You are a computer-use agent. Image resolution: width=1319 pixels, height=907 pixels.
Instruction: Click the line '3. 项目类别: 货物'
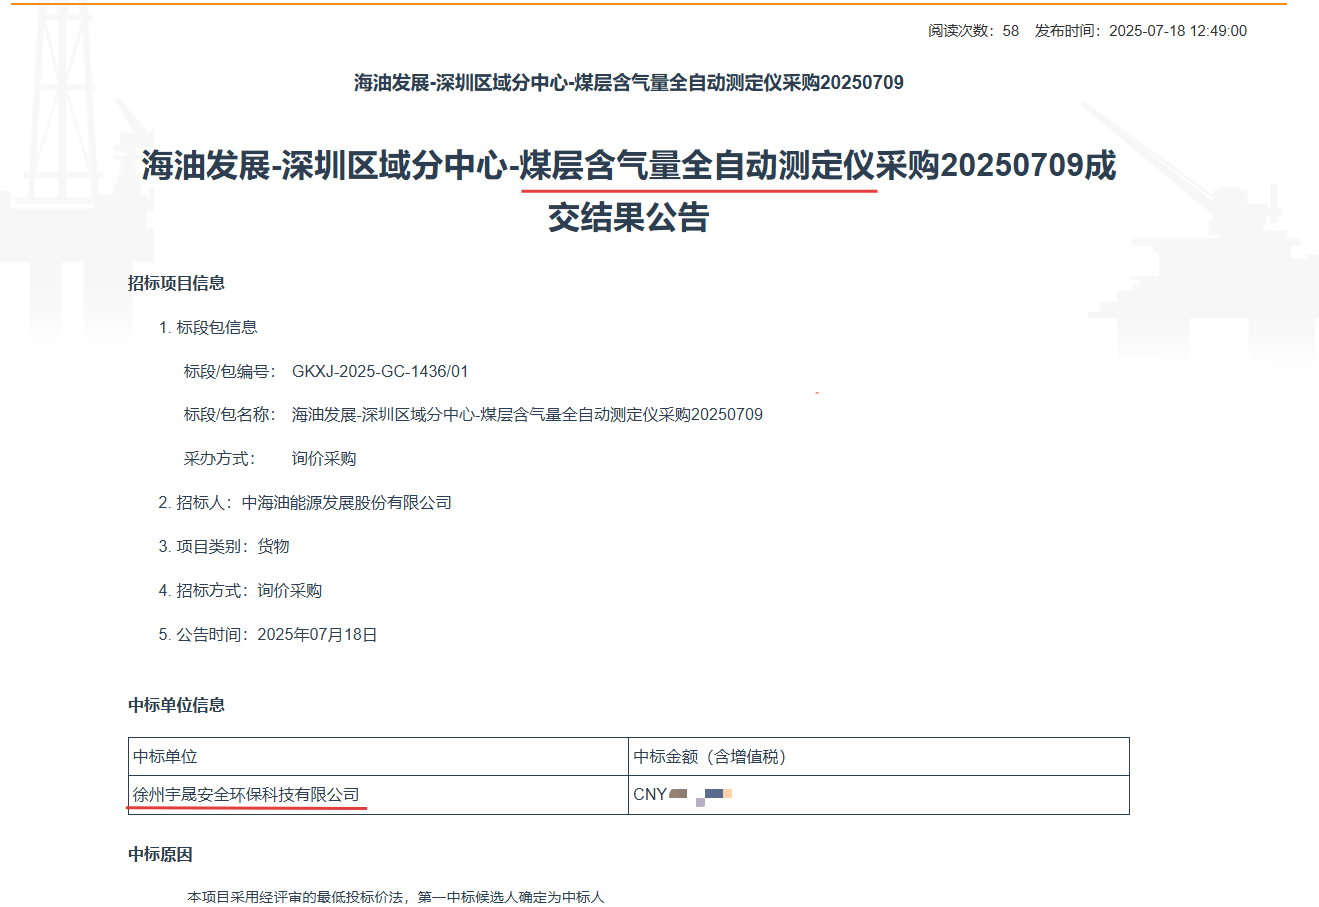pyautogui.click(x=224, y=546)
